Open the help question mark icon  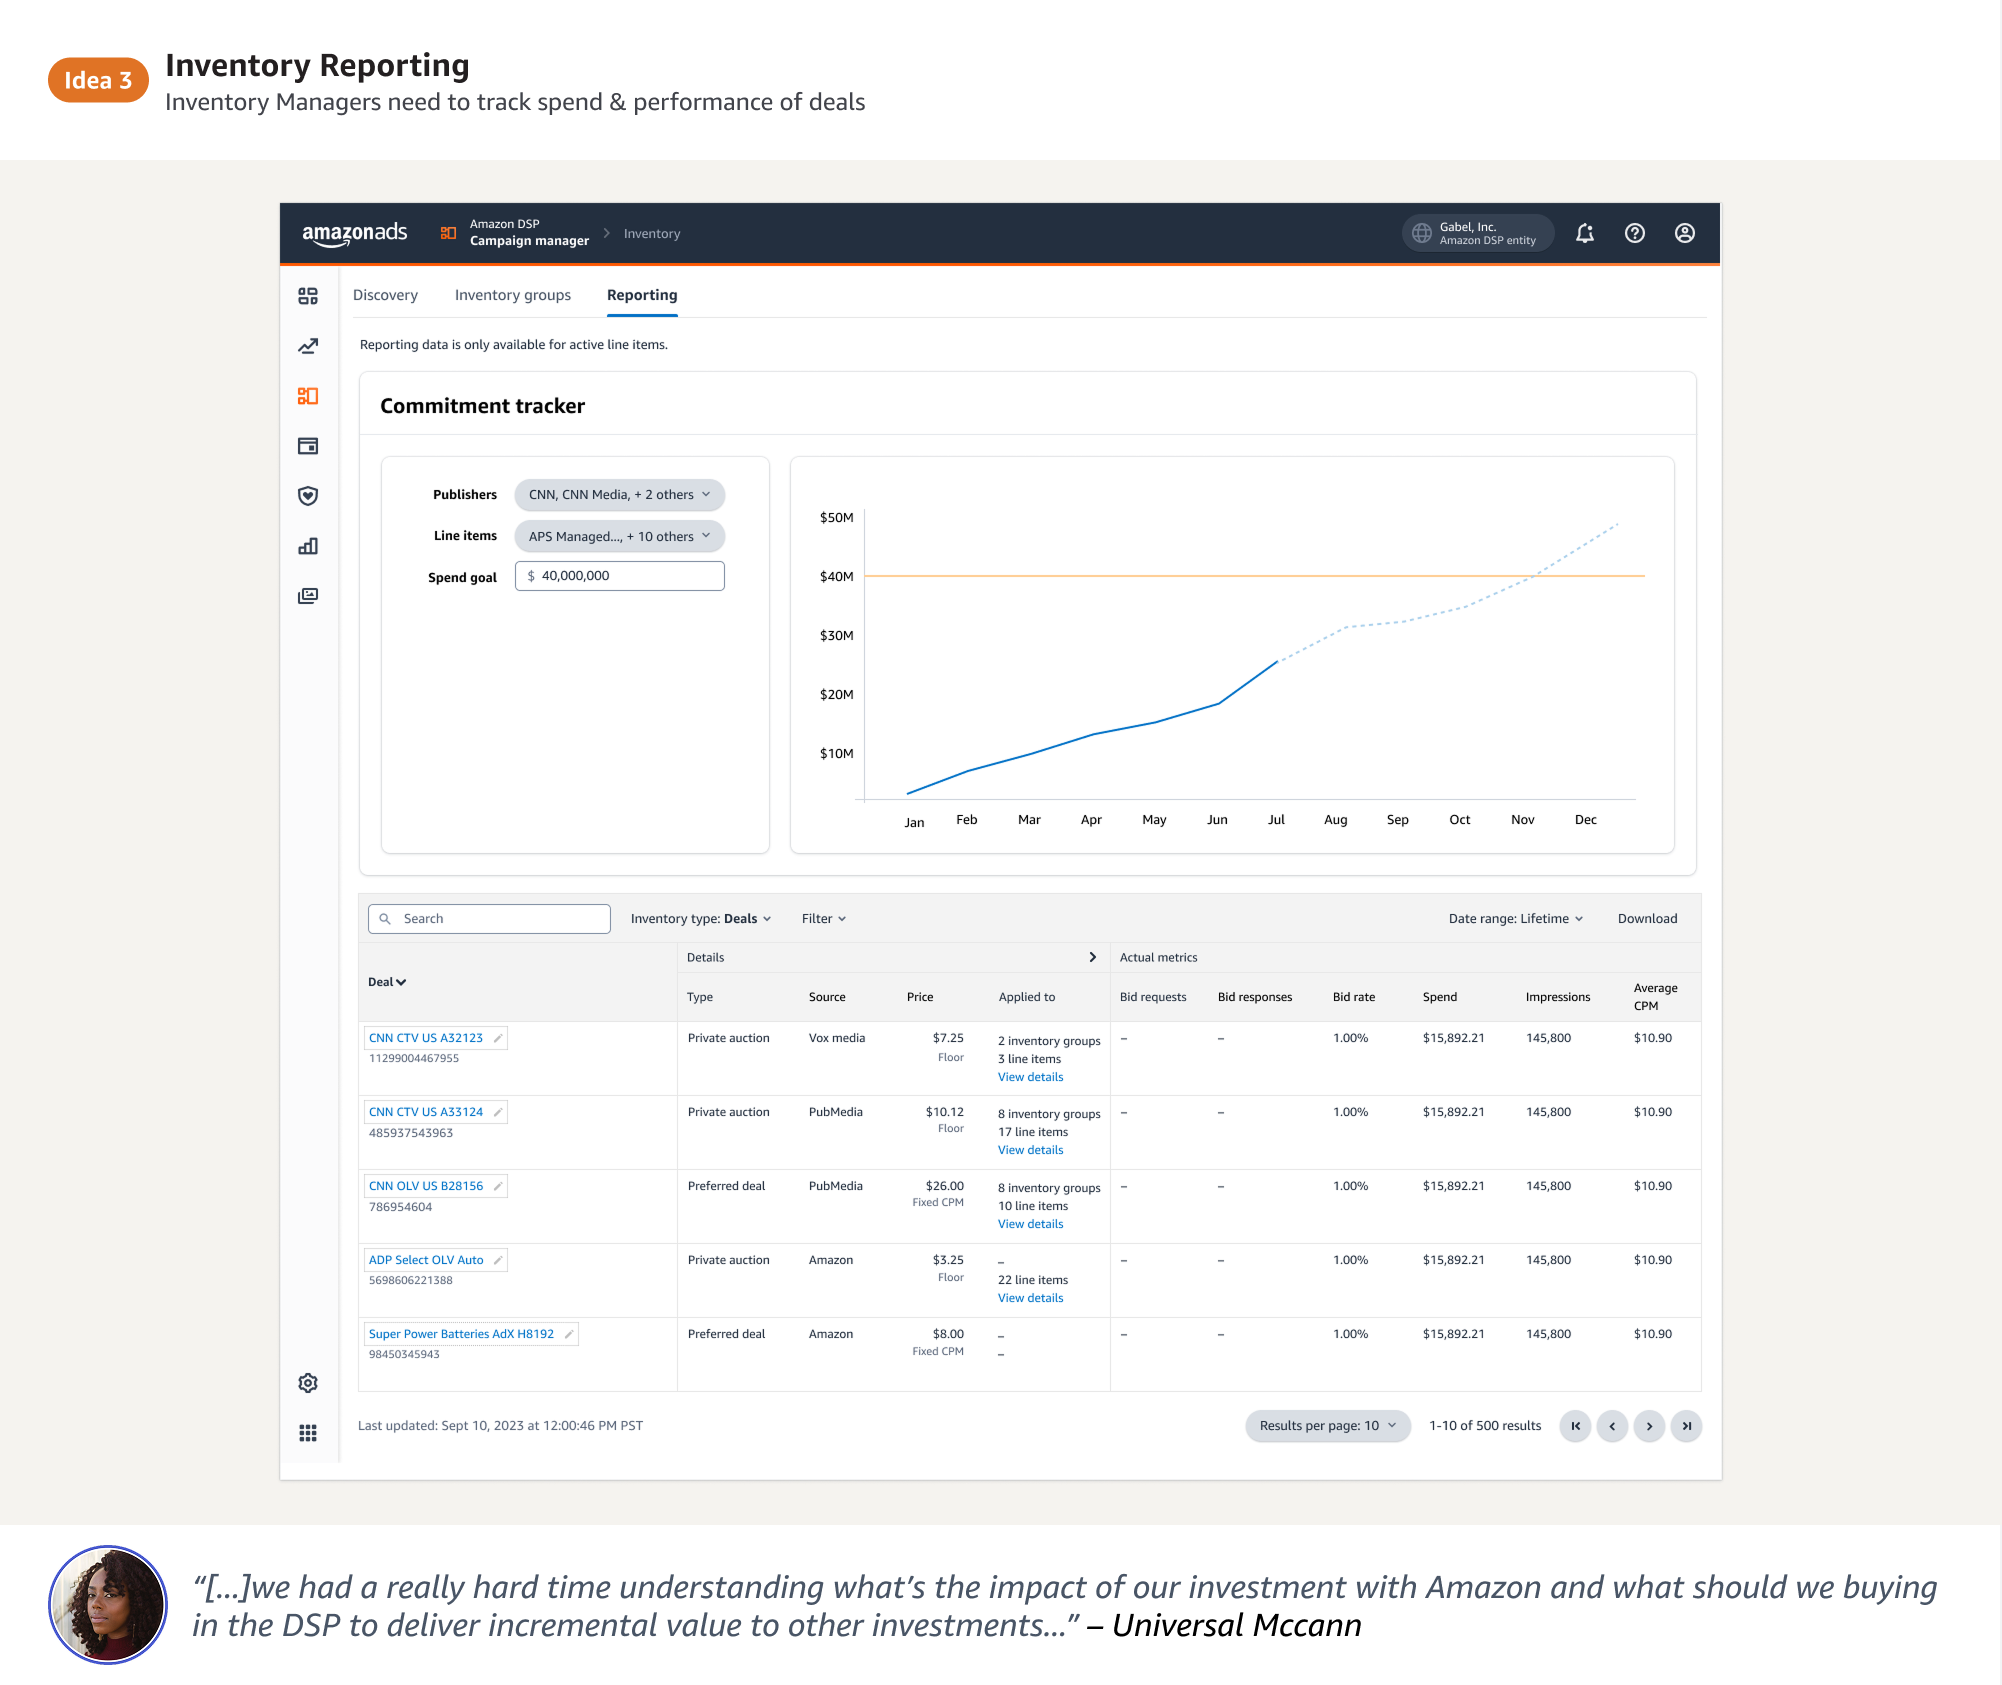[1635, 233]
